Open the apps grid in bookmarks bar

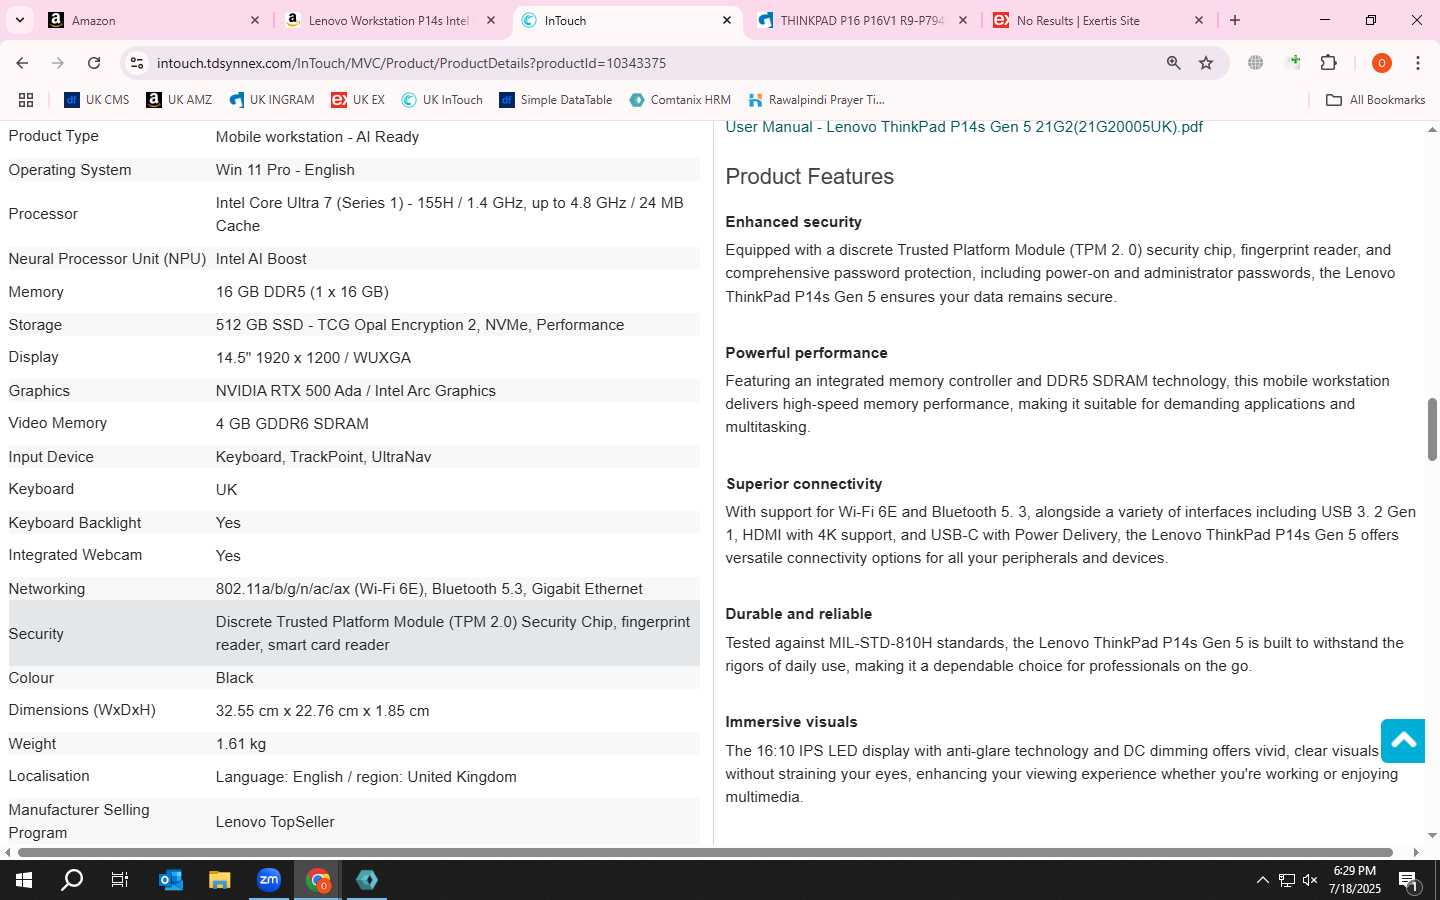pos(26,100)
